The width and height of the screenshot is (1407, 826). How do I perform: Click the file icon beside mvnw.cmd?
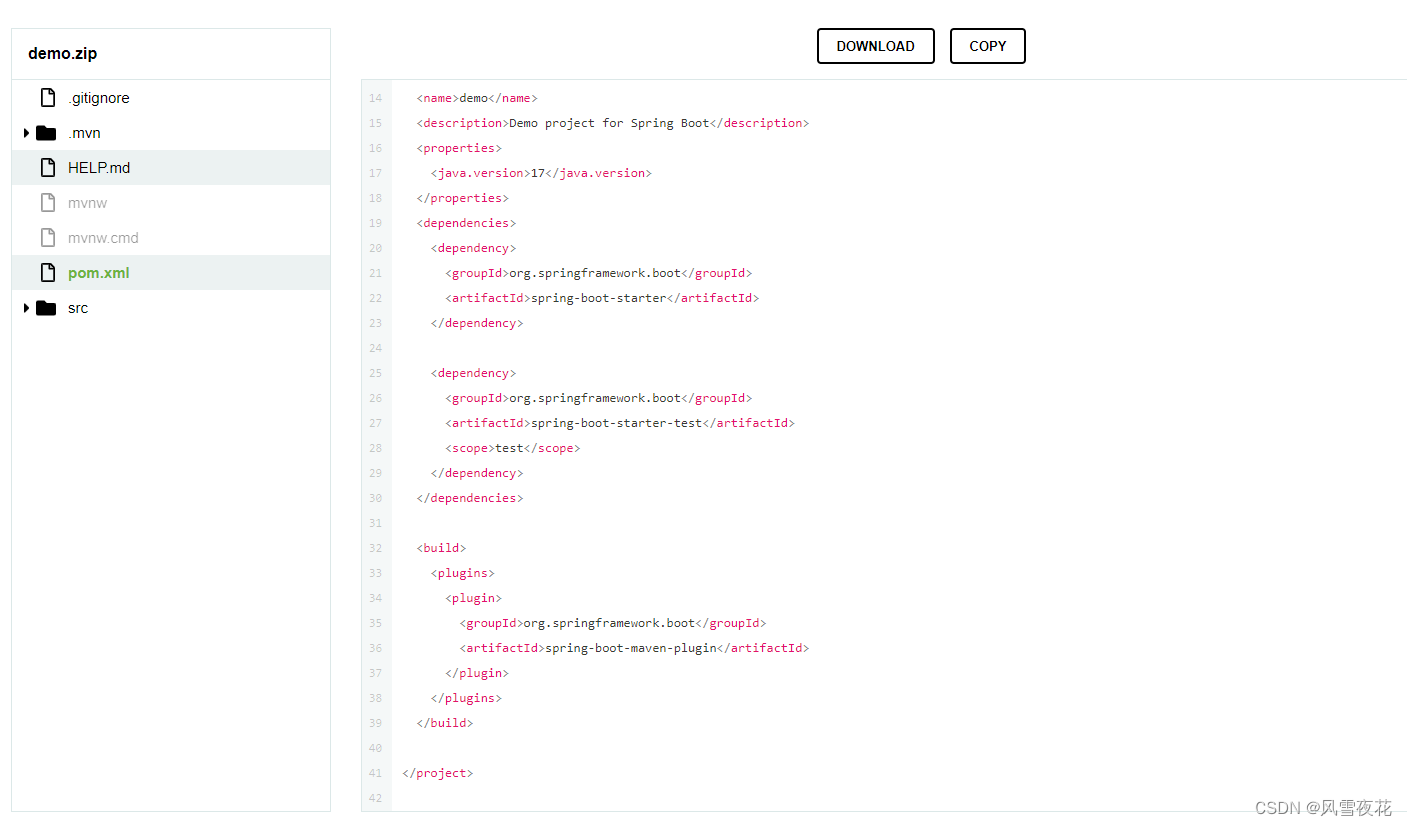click(47, 237)
